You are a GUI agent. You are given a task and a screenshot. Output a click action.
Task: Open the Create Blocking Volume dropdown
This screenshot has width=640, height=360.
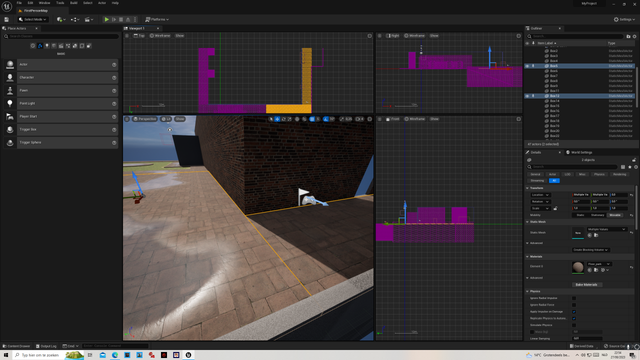point(591,250)
